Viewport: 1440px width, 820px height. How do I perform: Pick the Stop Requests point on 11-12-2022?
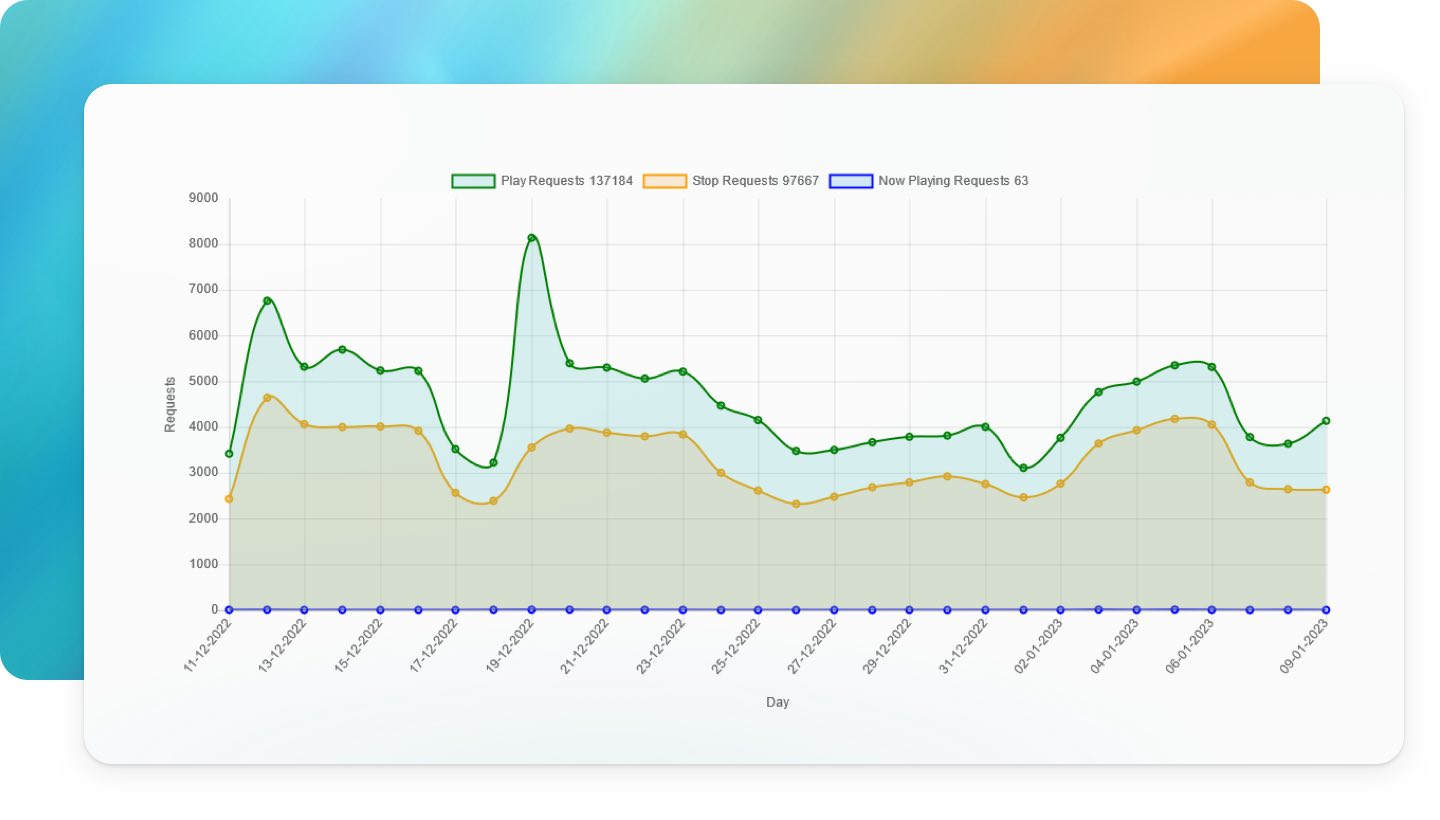(x=229, y=499)
